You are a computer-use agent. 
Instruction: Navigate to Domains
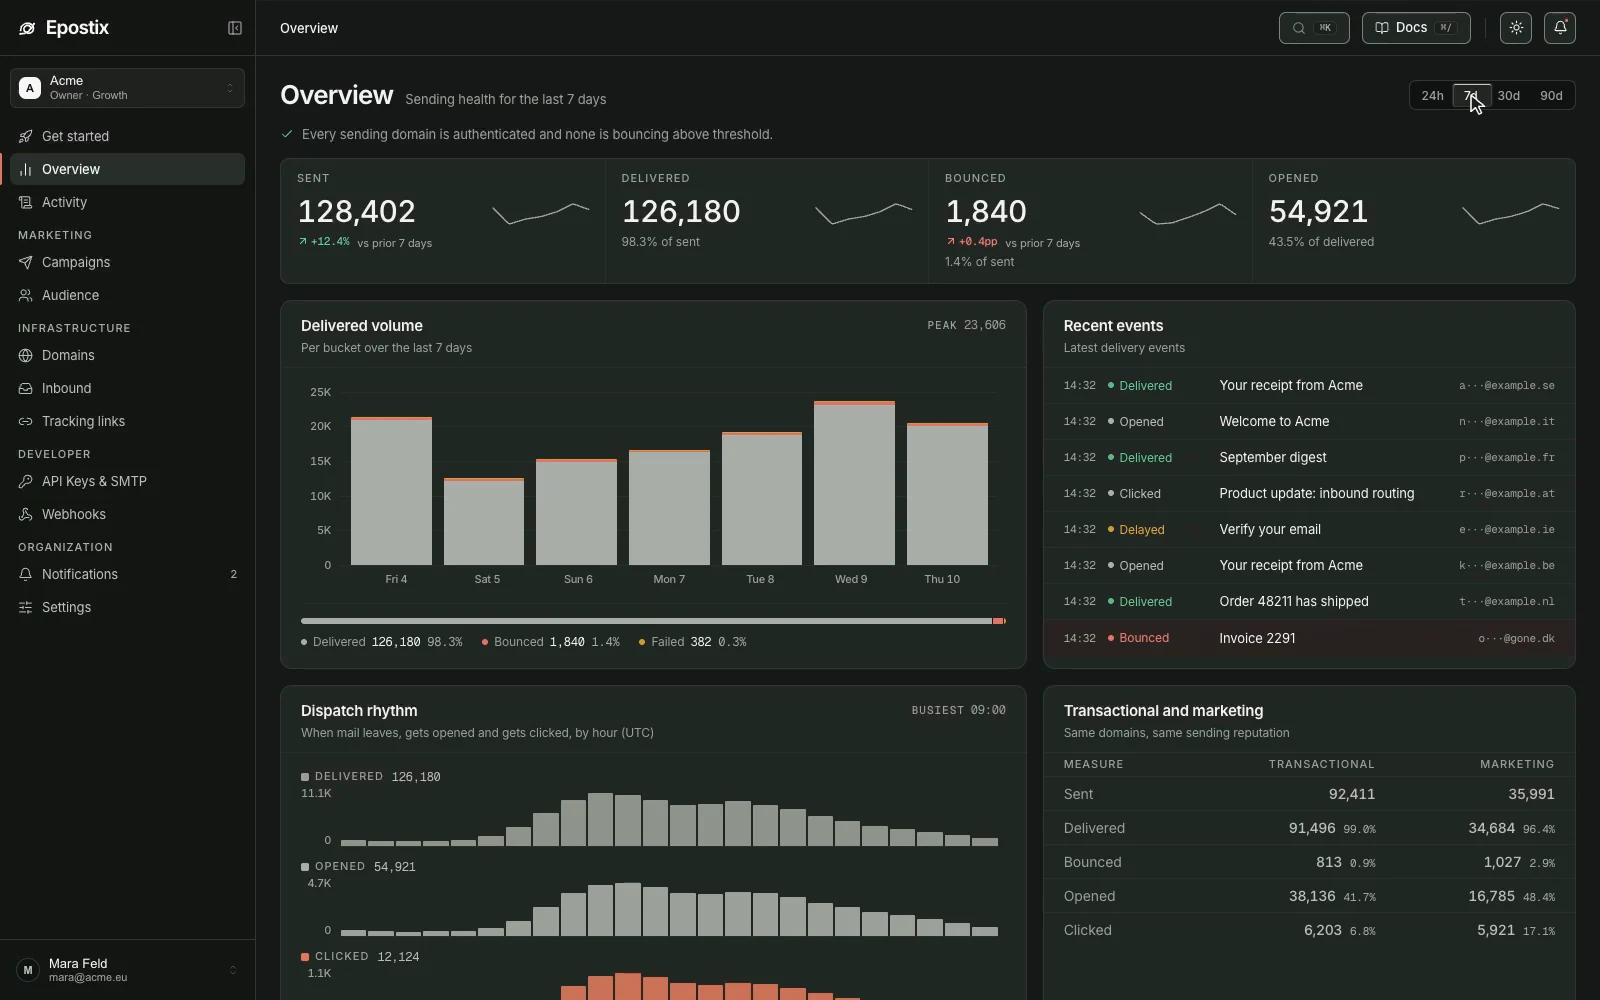(127, 355)
